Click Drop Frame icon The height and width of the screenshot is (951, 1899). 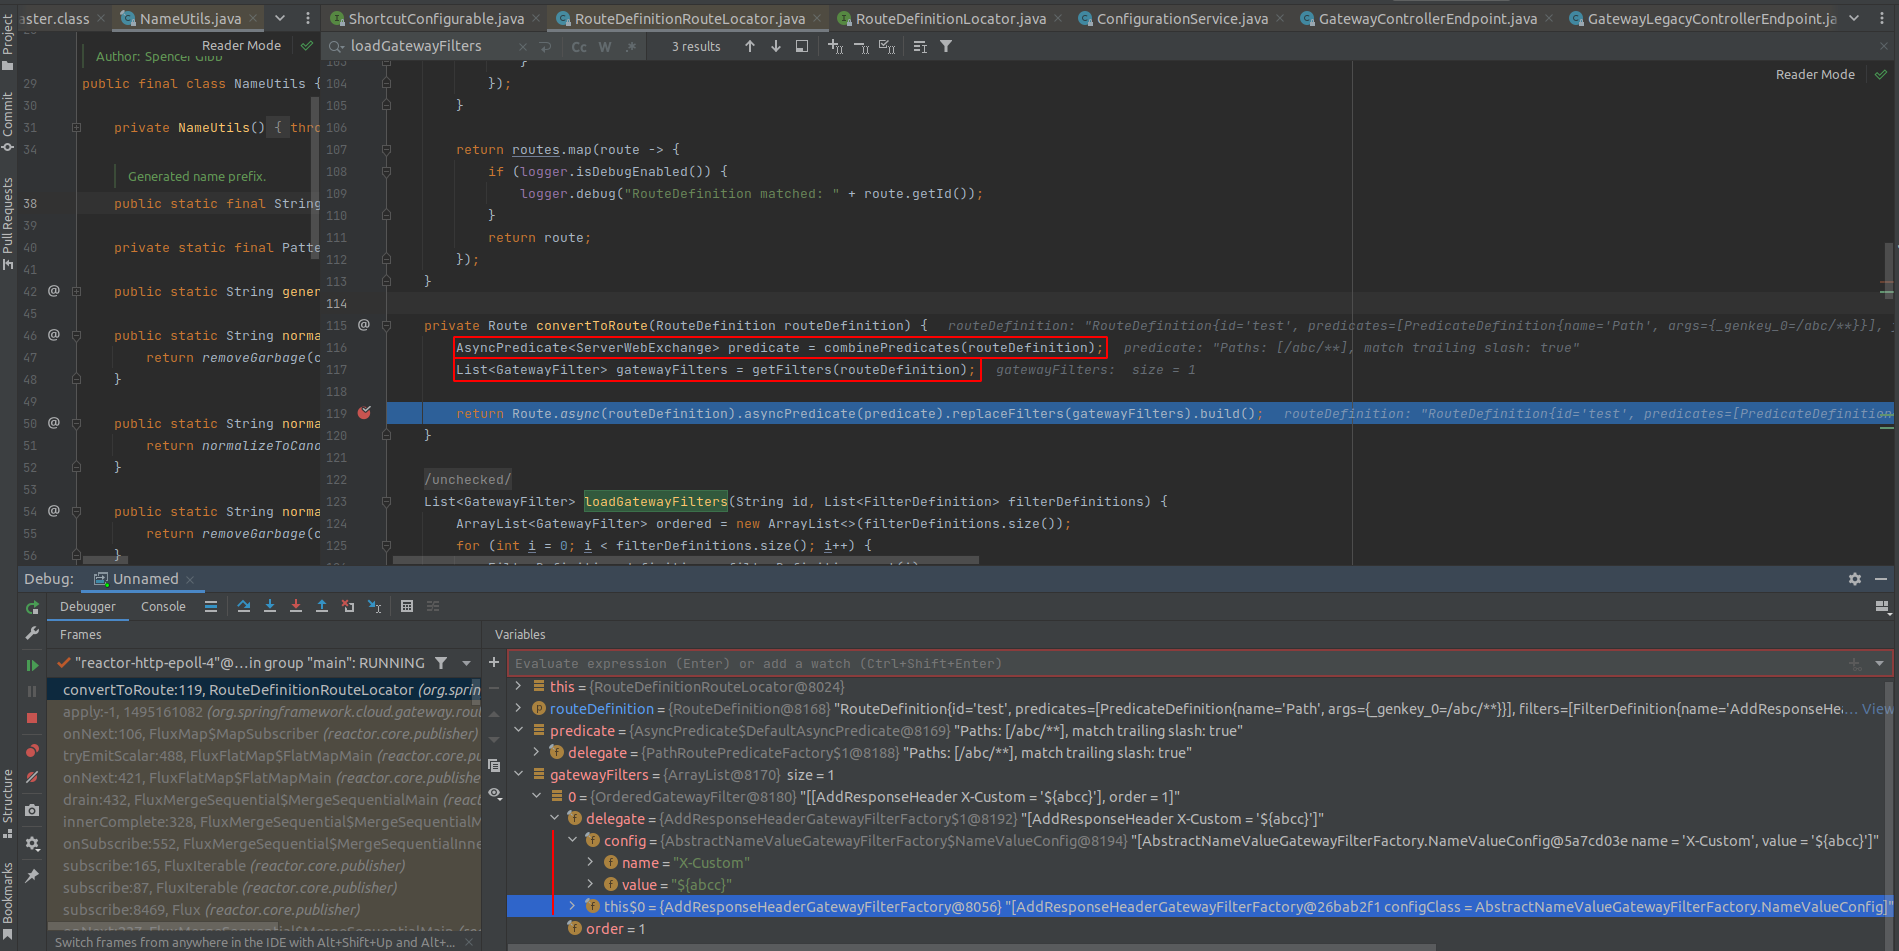click(x=348, y=606)
